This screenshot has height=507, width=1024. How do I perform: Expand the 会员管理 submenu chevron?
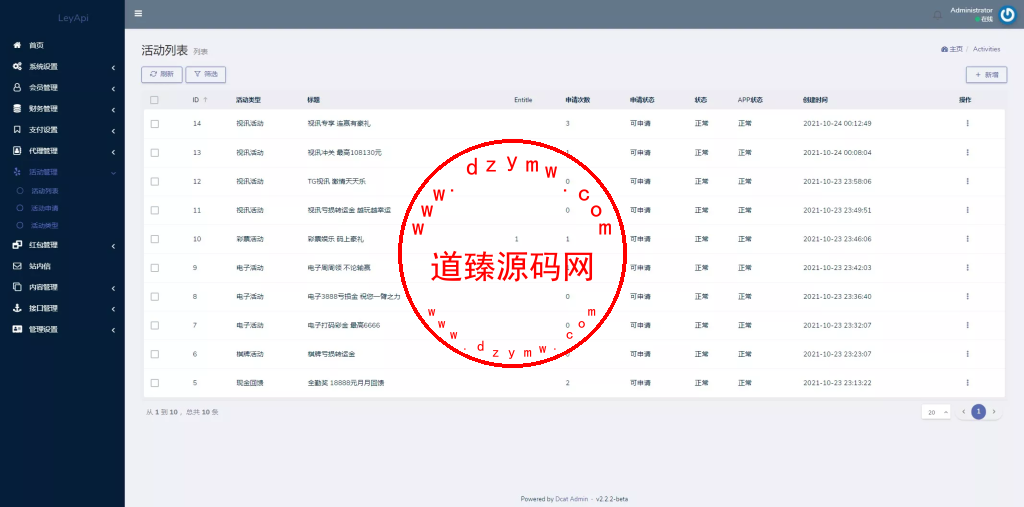coord(113,88)
